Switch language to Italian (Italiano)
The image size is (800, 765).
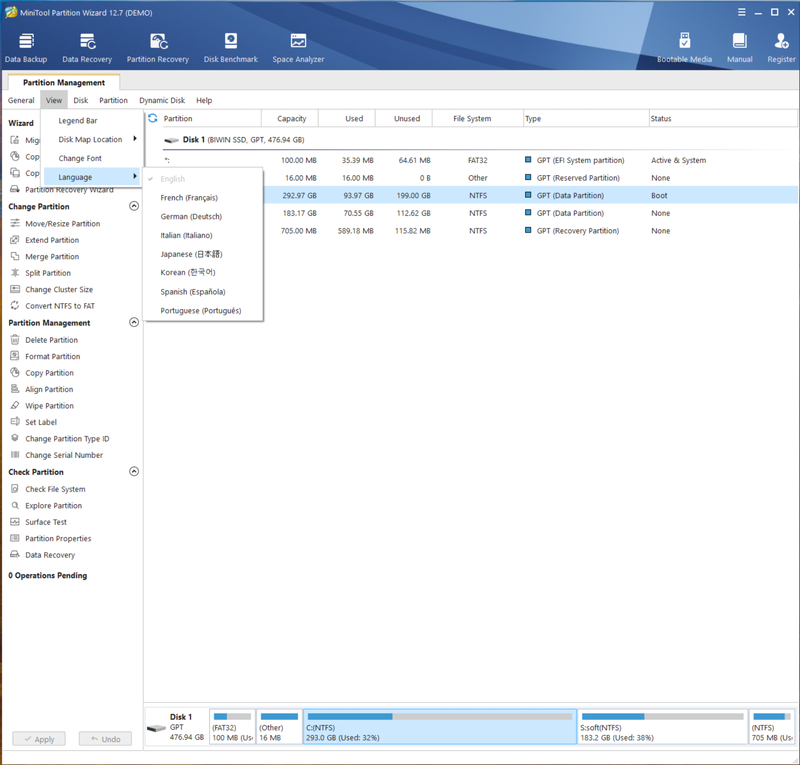coord(203,235)
